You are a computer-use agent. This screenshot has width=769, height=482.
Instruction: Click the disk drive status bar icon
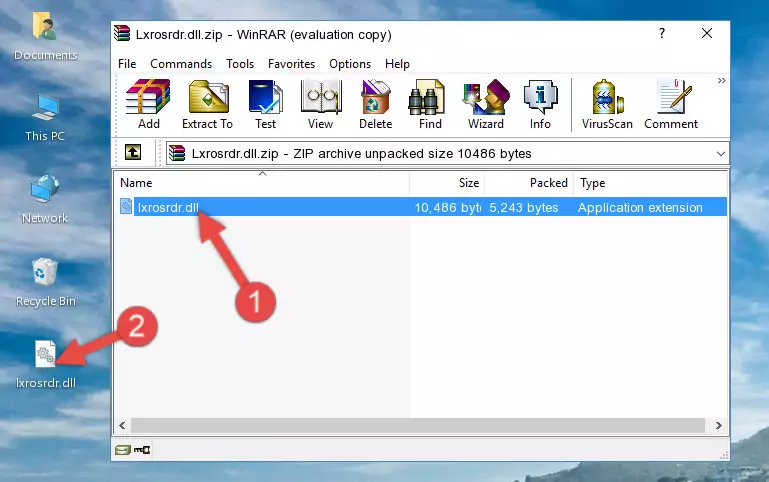[123, 450]
